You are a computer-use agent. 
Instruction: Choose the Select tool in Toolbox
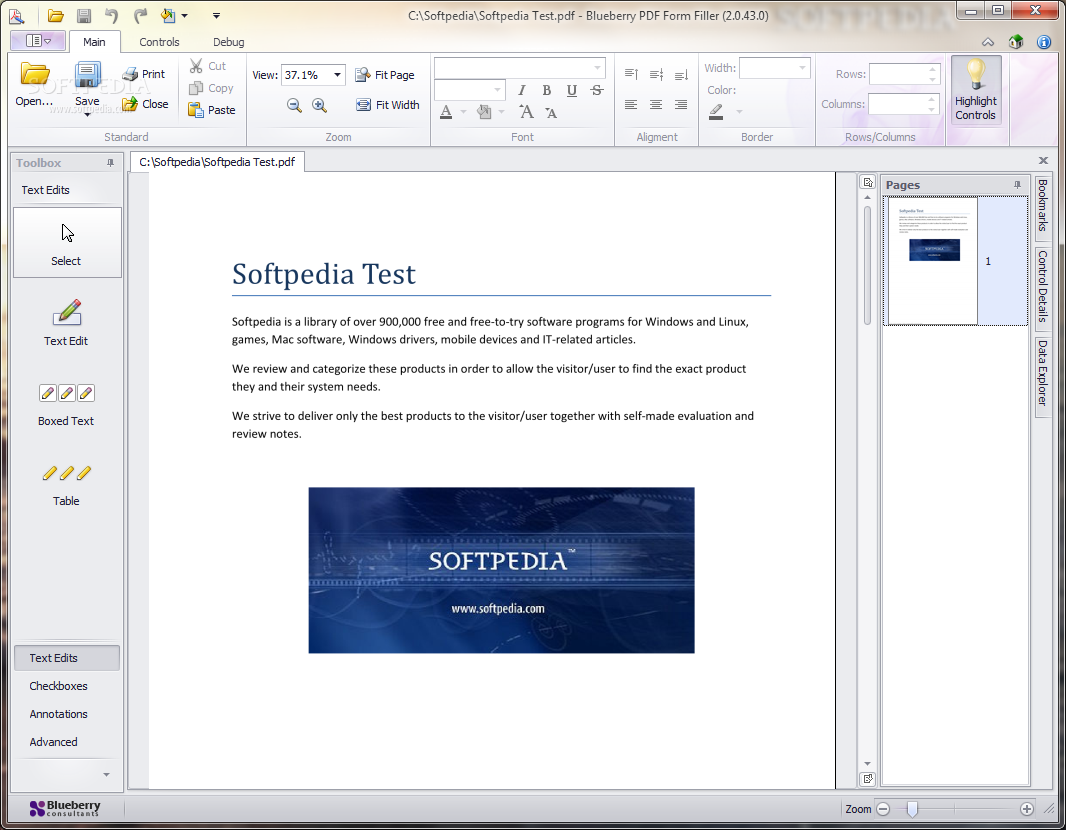[67, 243]
